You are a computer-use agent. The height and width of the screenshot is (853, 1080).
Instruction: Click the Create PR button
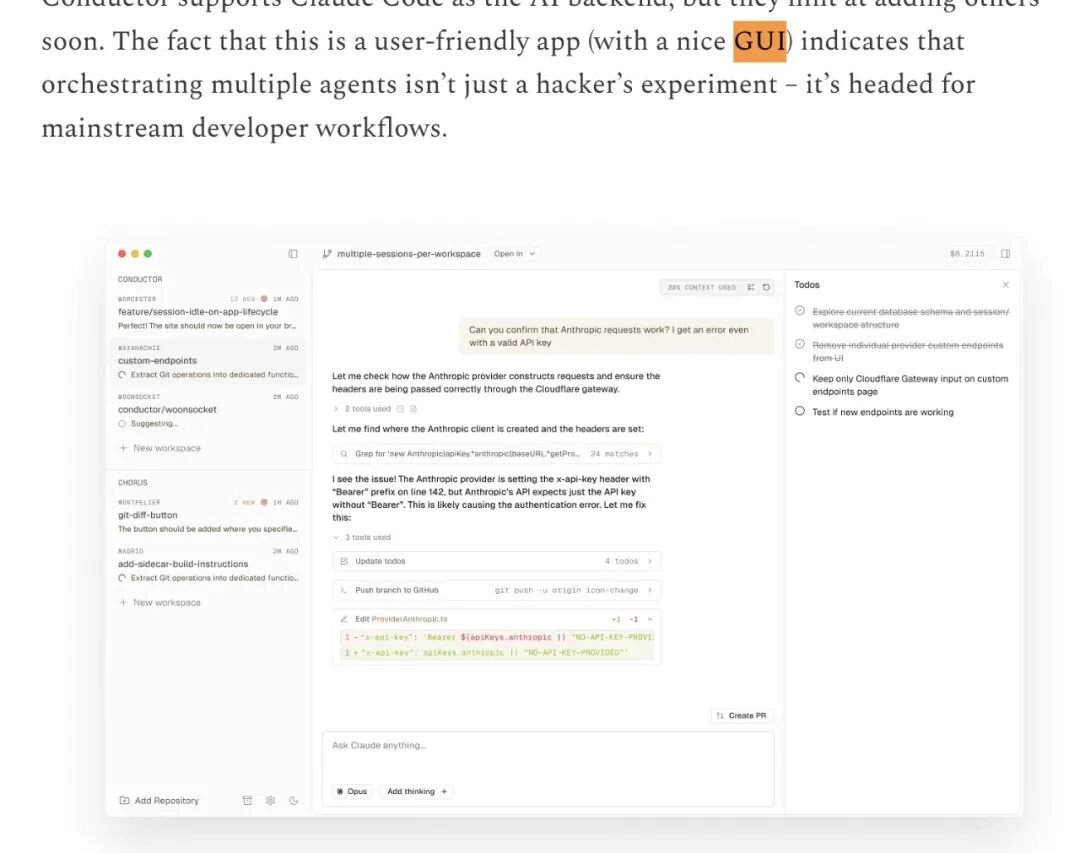pyautogui.click(x=741, y=716)
